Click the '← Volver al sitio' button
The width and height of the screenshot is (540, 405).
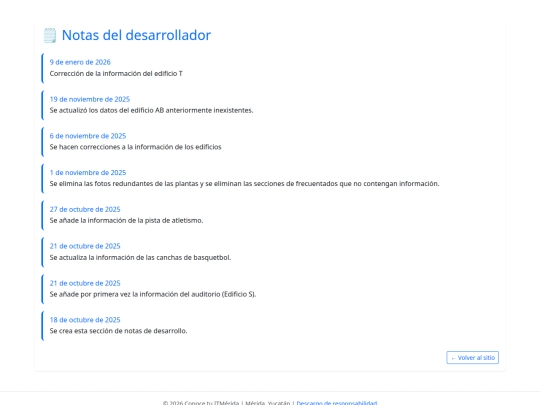coord(472,357)
